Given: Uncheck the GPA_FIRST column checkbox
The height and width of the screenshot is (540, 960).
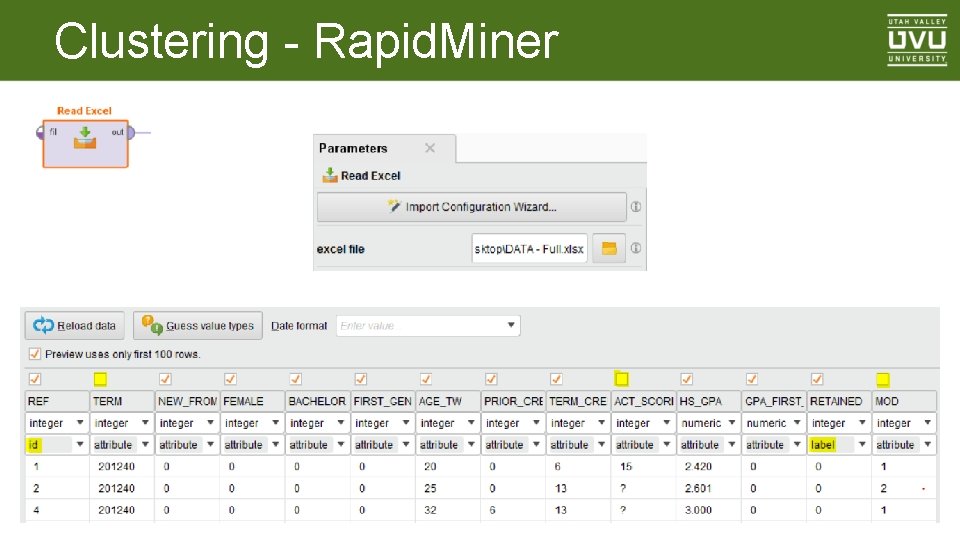Looking at the screenshot, I should 752,380.
